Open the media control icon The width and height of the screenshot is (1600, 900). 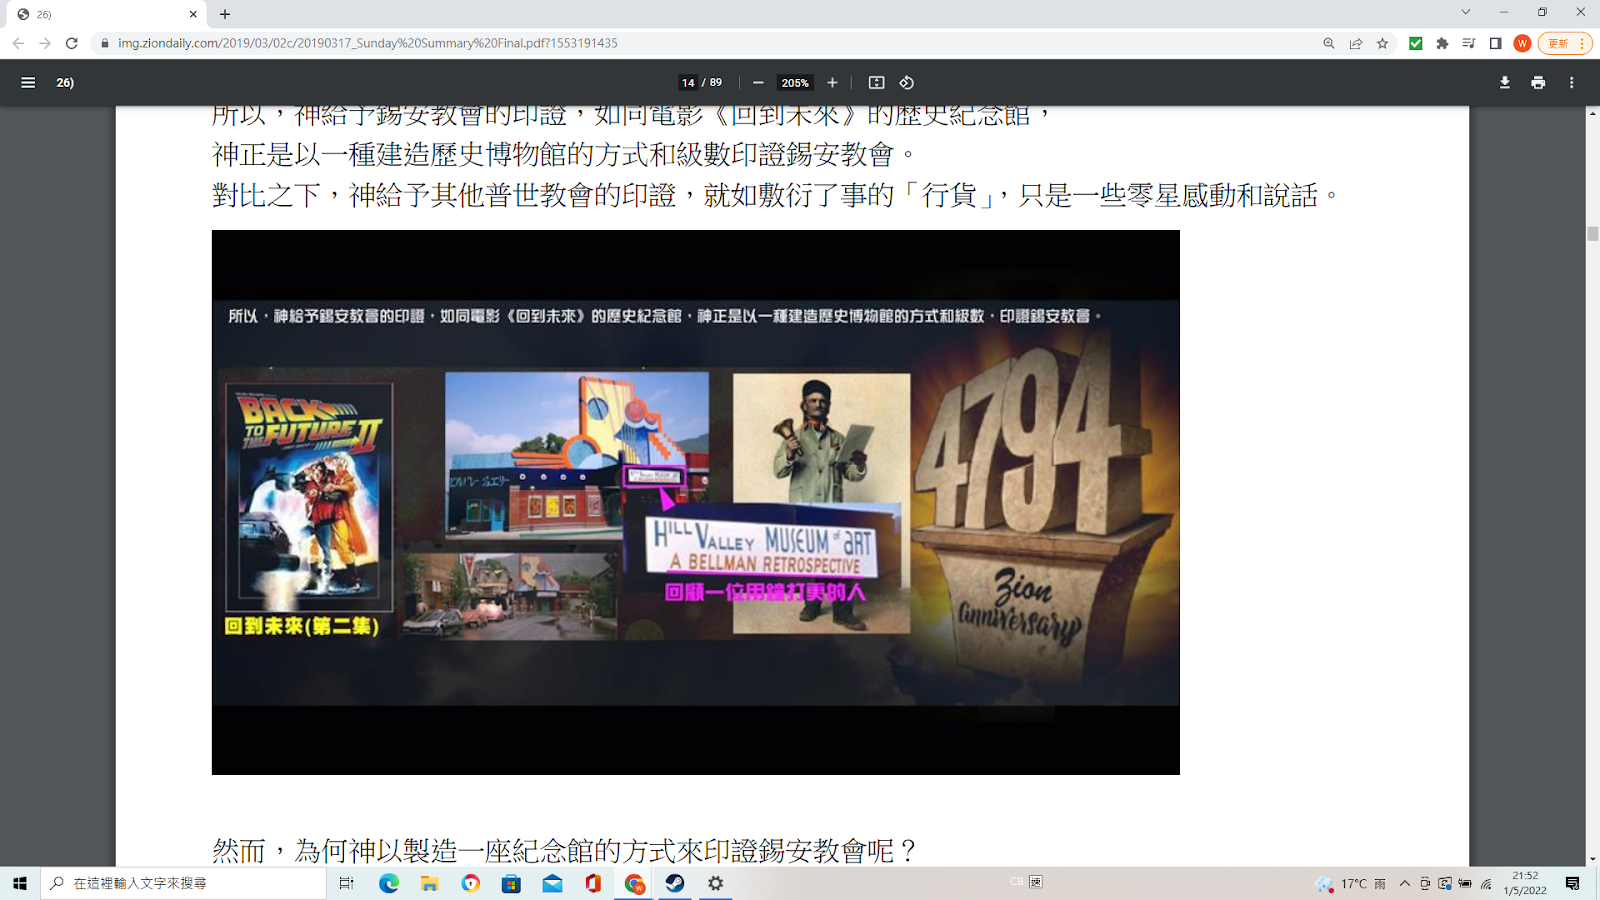(1469, 43)
